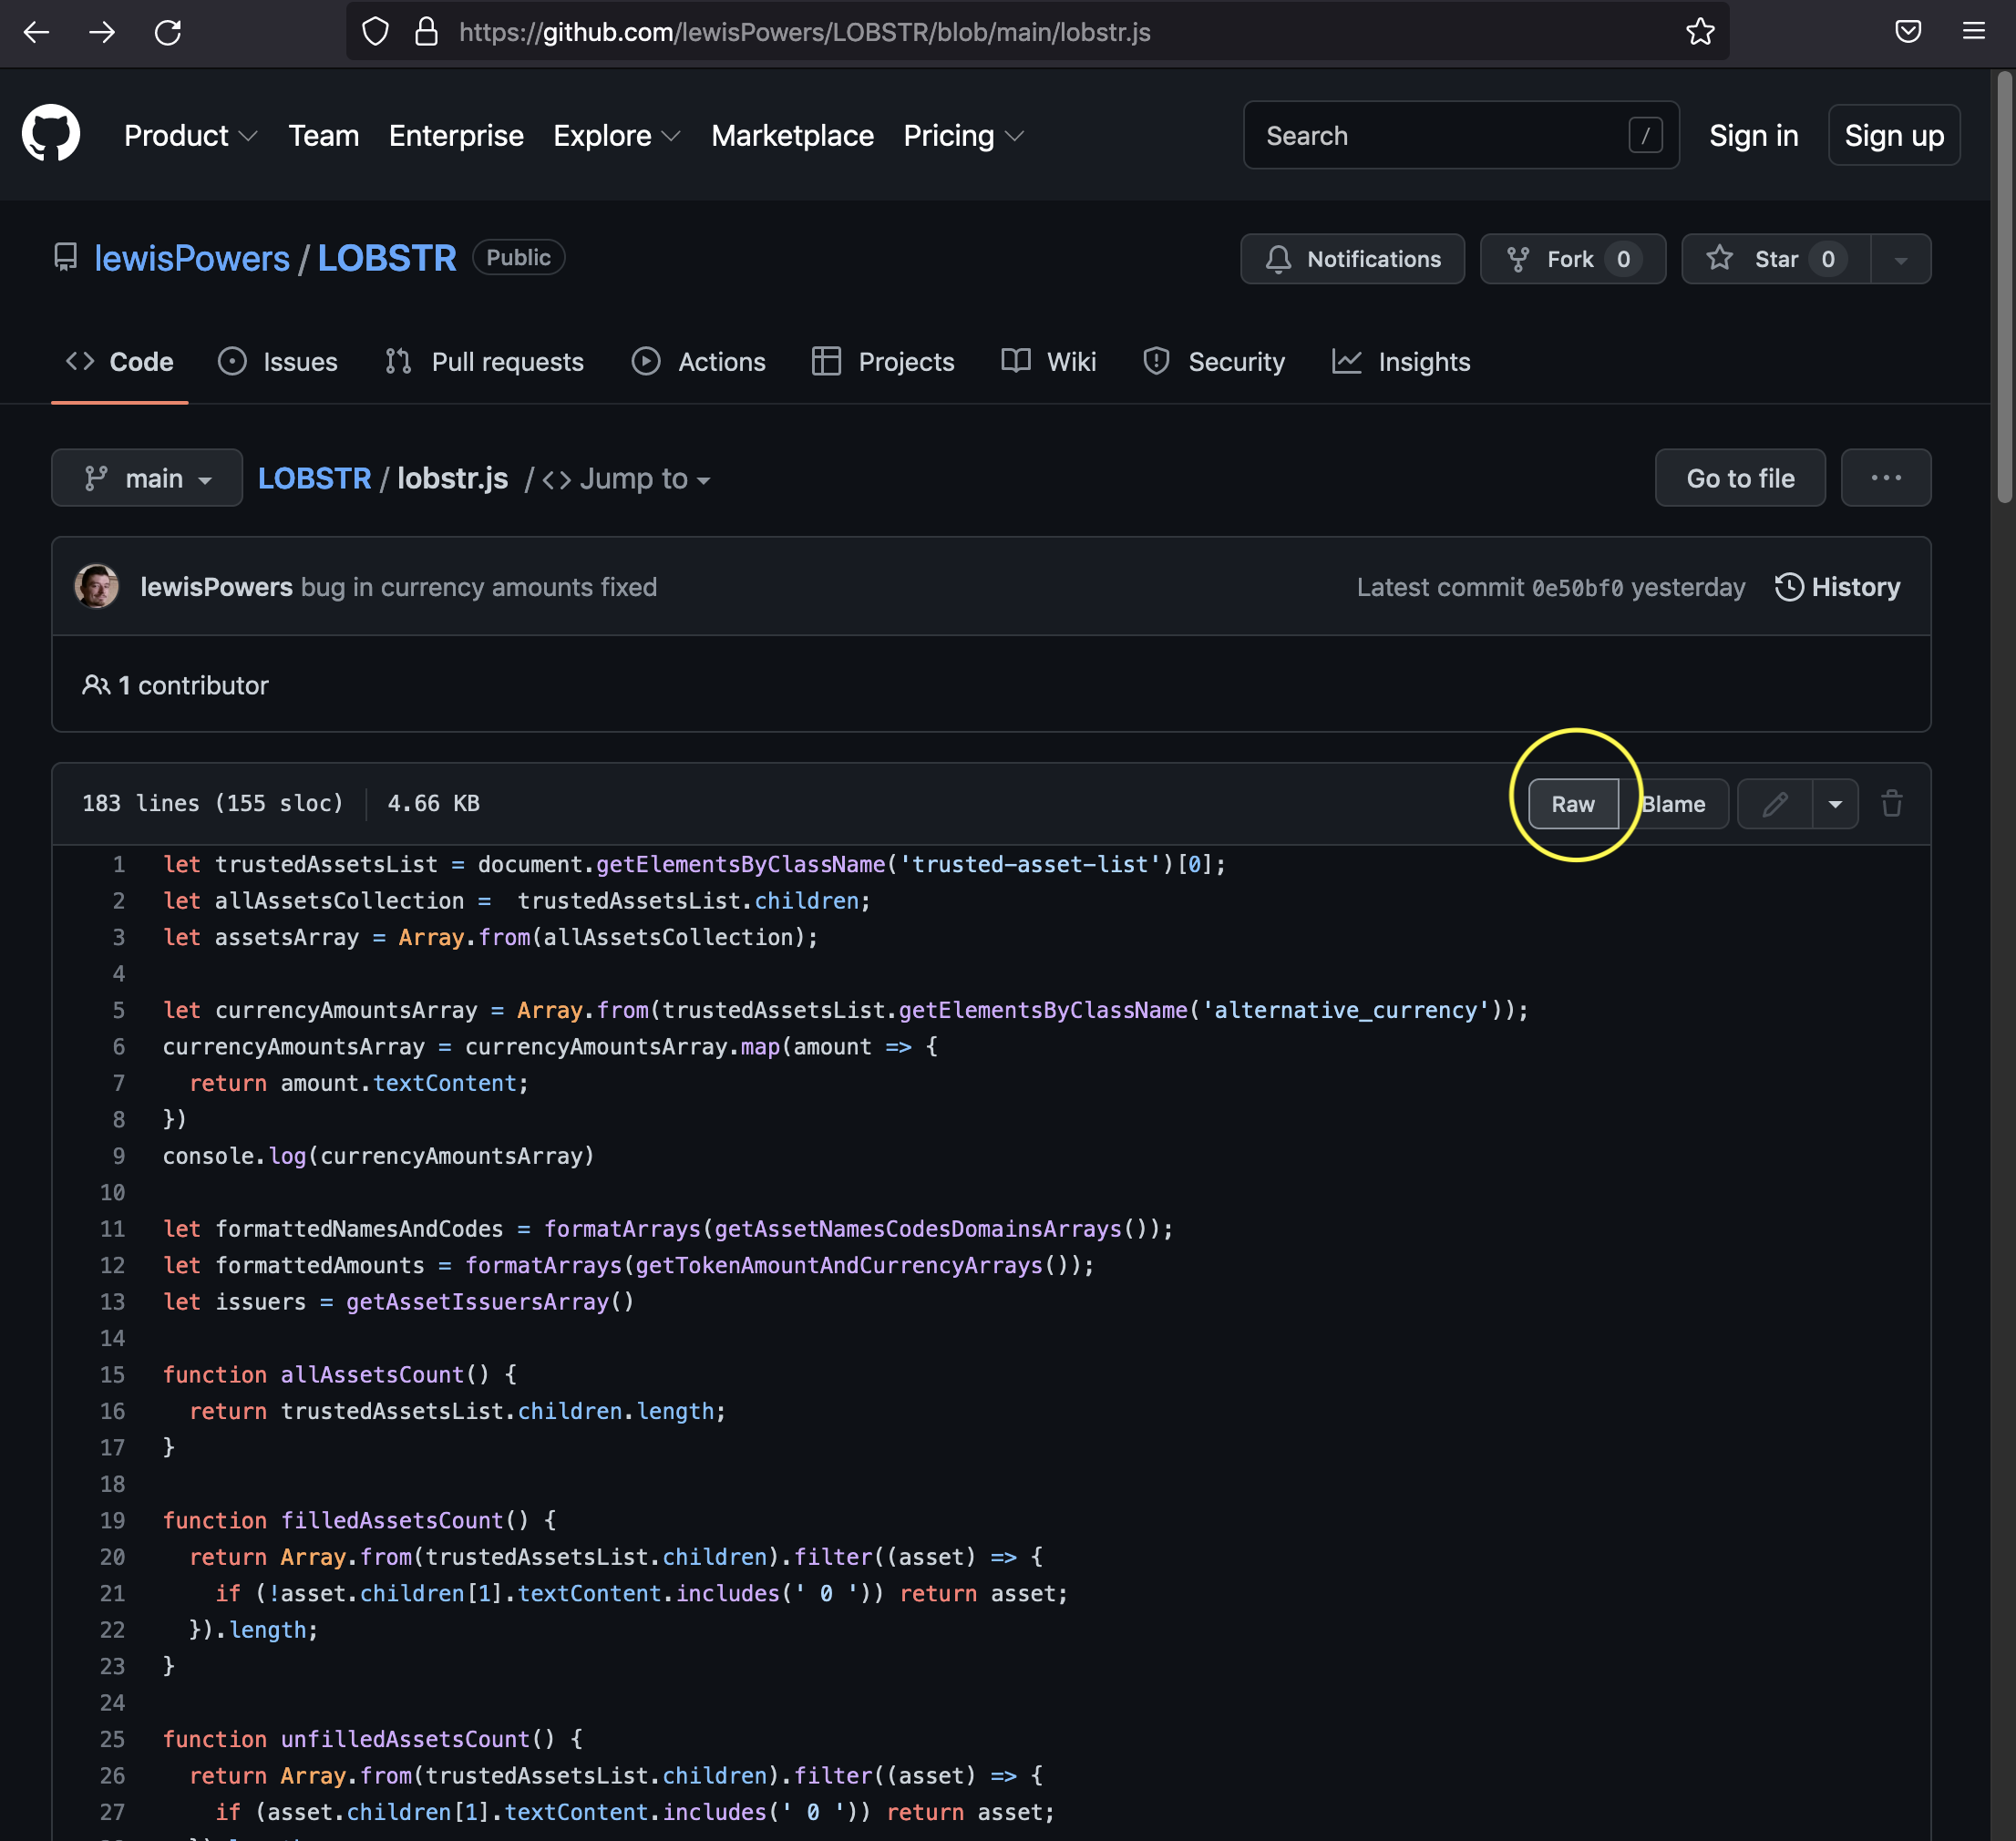The width and height of the screenshot is (2016, 1841).
Task: Click the three-dots more options button
Action: click(1885, 478)
